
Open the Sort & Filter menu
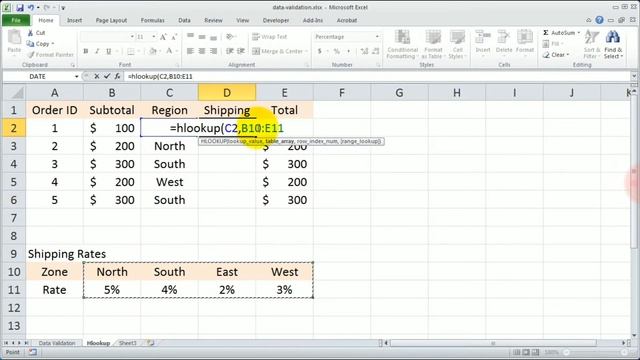tap(591, 44)
